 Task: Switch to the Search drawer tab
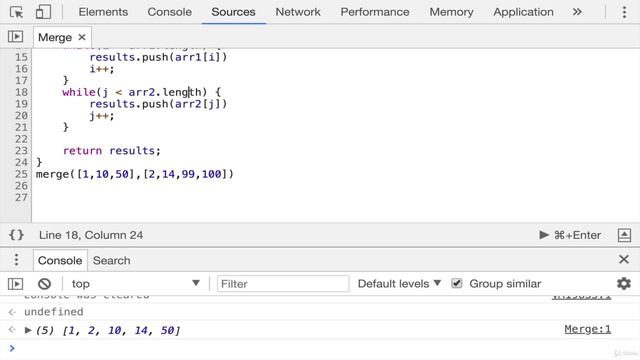point(111,260)
